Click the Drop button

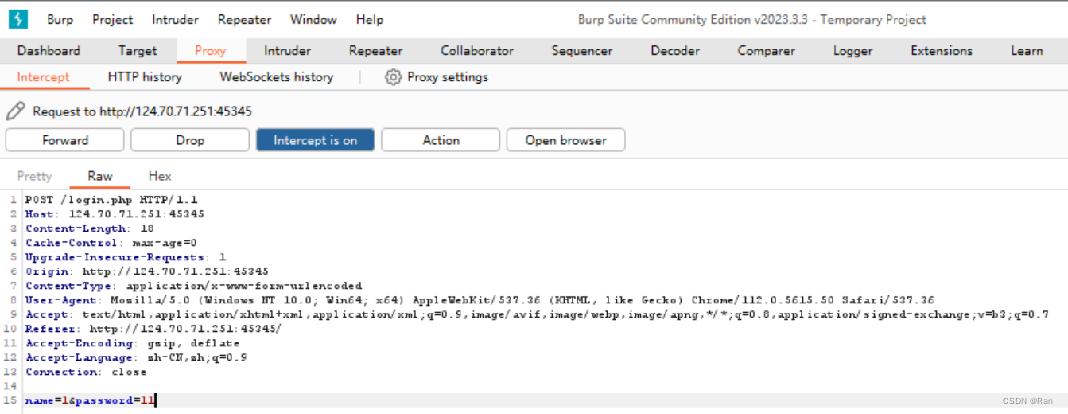pos(190,140)
